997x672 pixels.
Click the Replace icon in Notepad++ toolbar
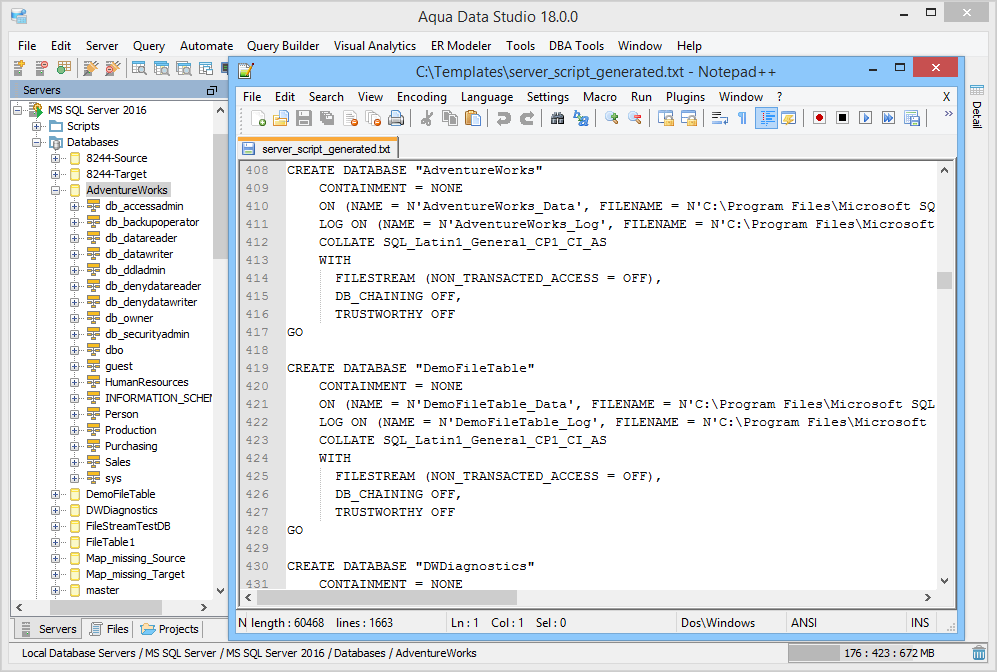581,118
